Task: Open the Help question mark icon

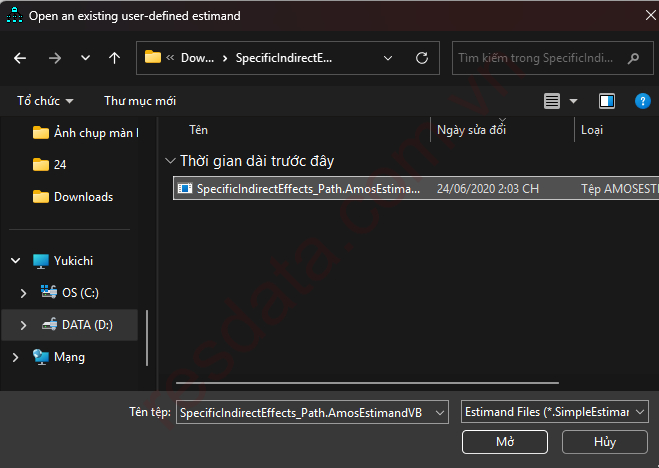Action: point(642,101)
